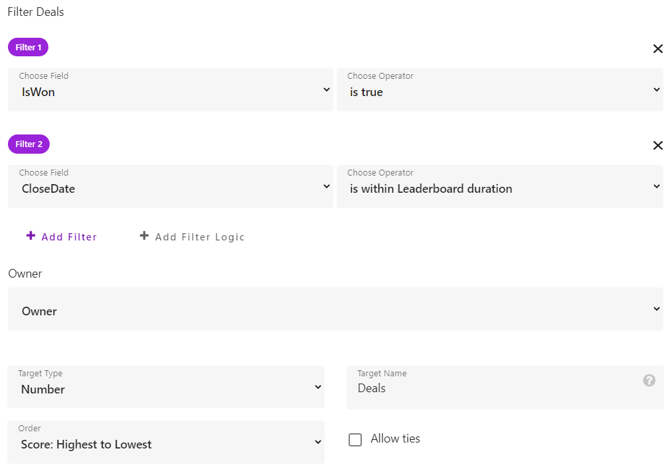Viewport: 670px width, 469px height.
Task: Remove Filter 1 with its X icon
Action: [658, 49]
